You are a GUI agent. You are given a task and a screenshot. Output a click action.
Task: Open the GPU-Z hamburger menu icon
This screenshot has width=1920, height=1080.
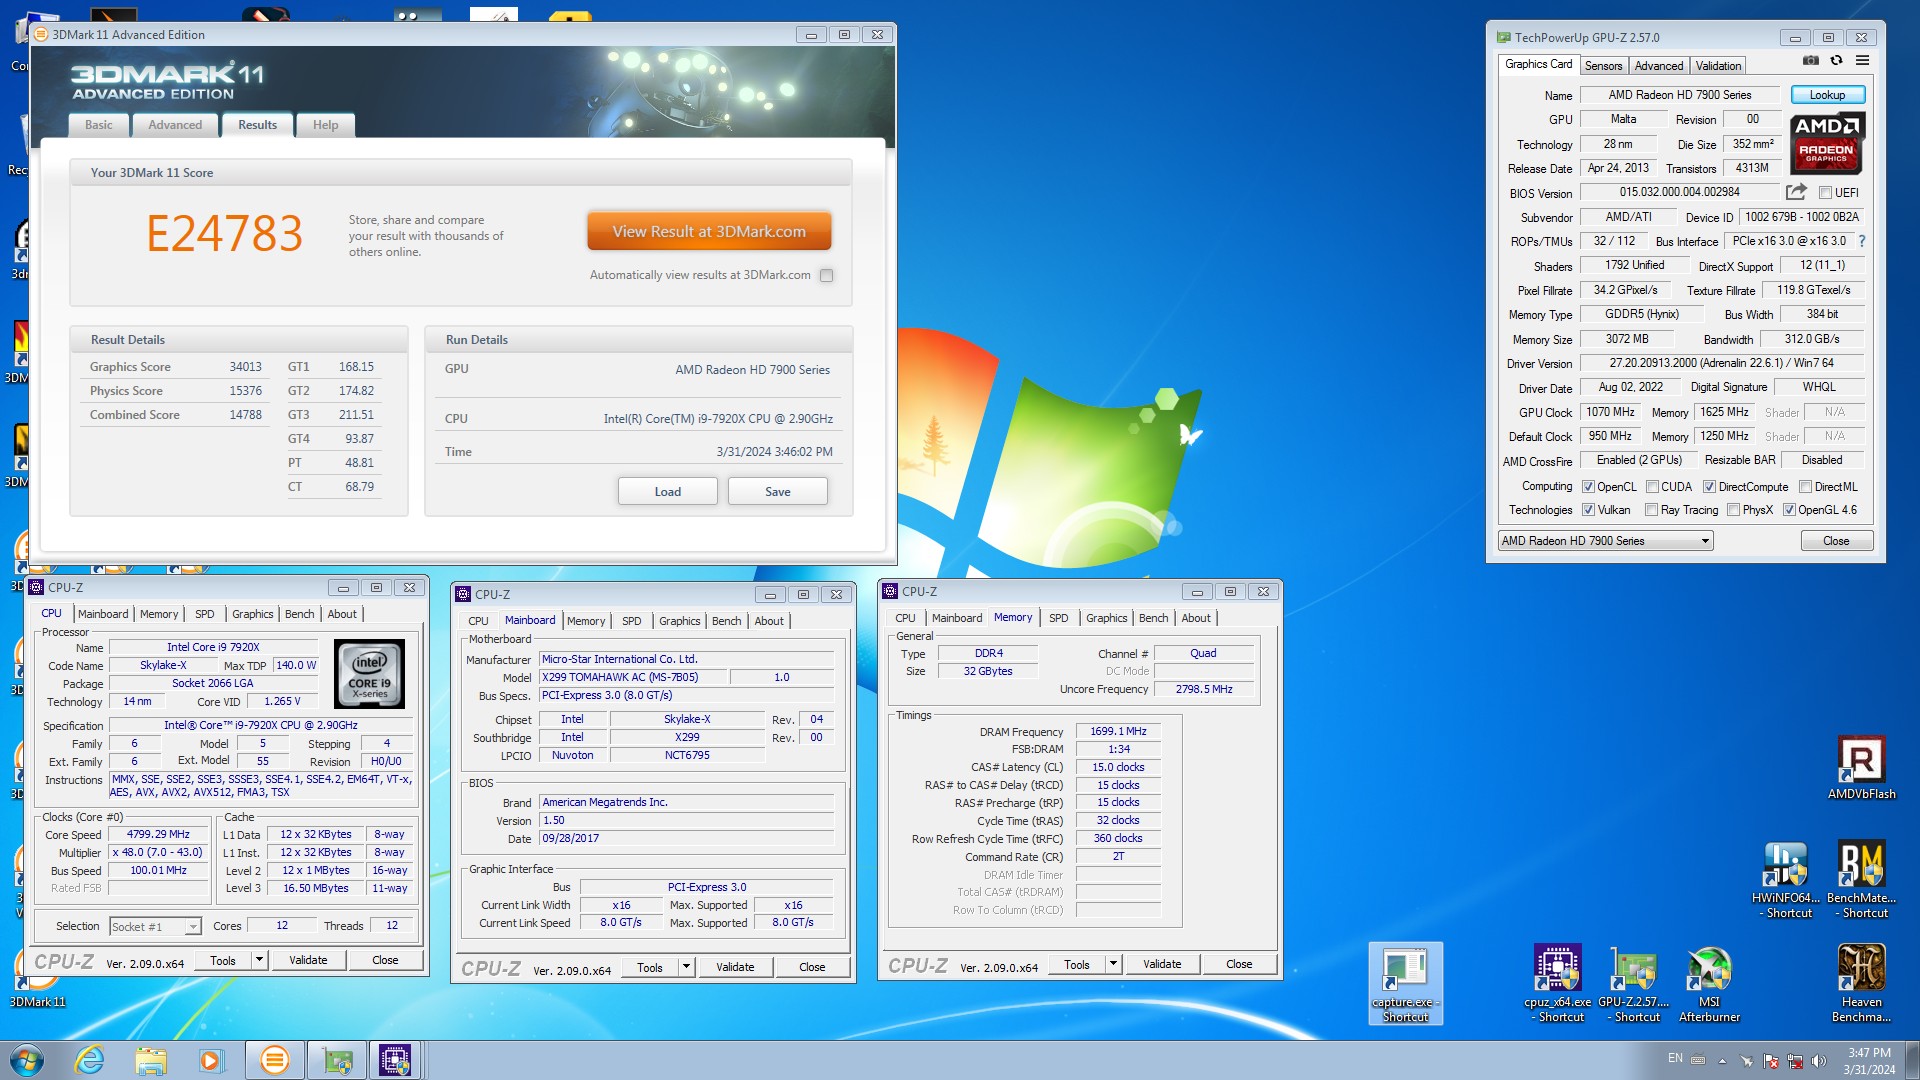tap(1862, 60)
